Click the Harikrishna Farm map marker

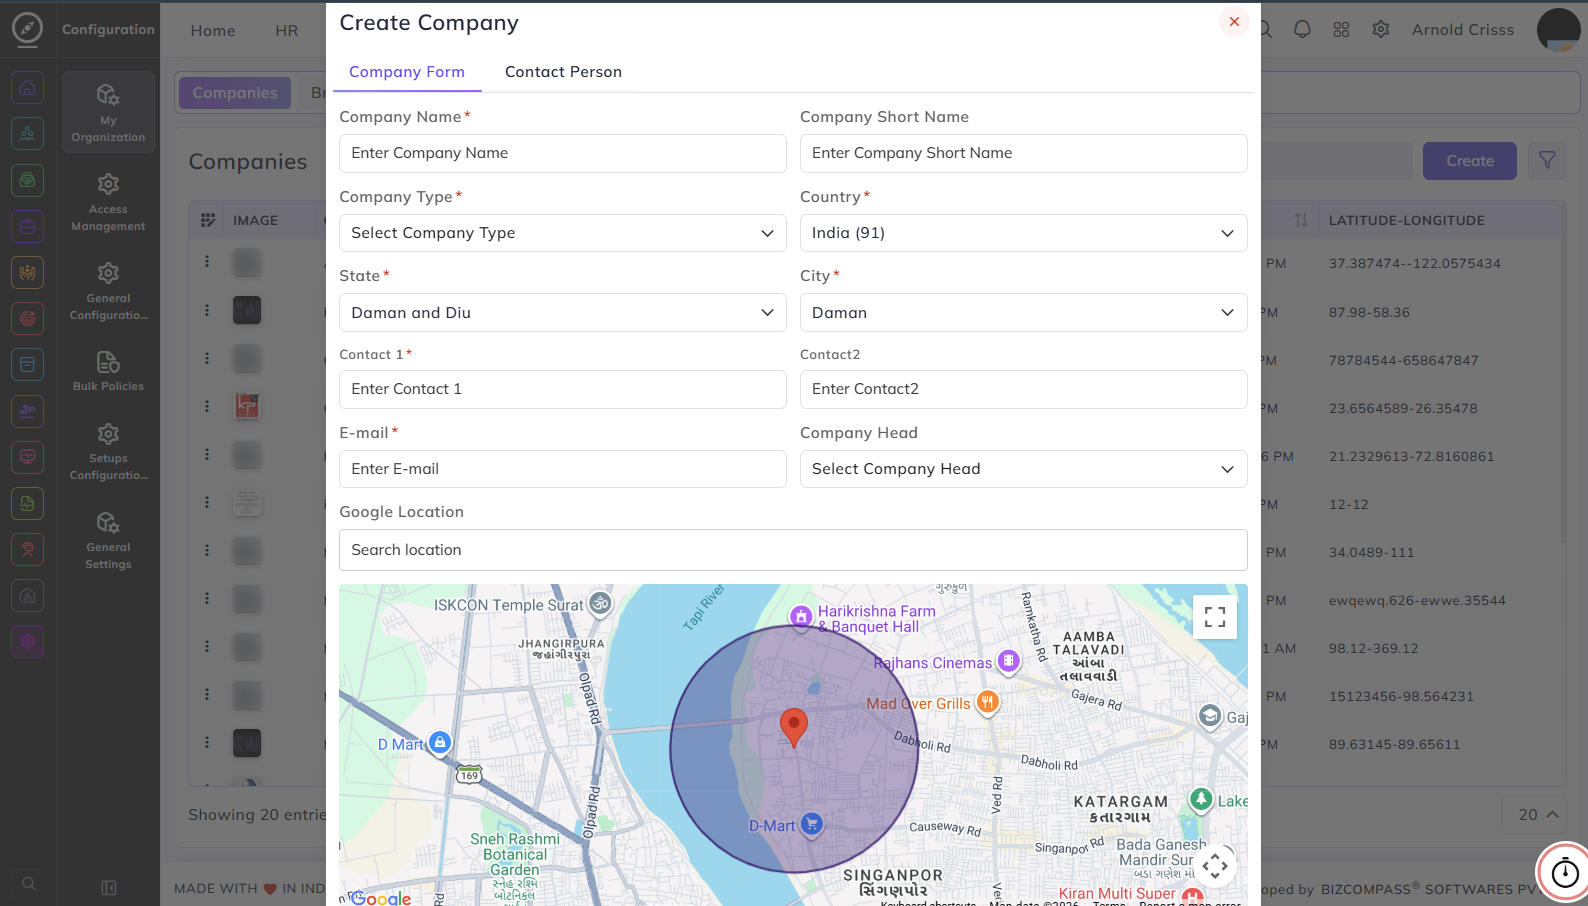tap(801, 616)
